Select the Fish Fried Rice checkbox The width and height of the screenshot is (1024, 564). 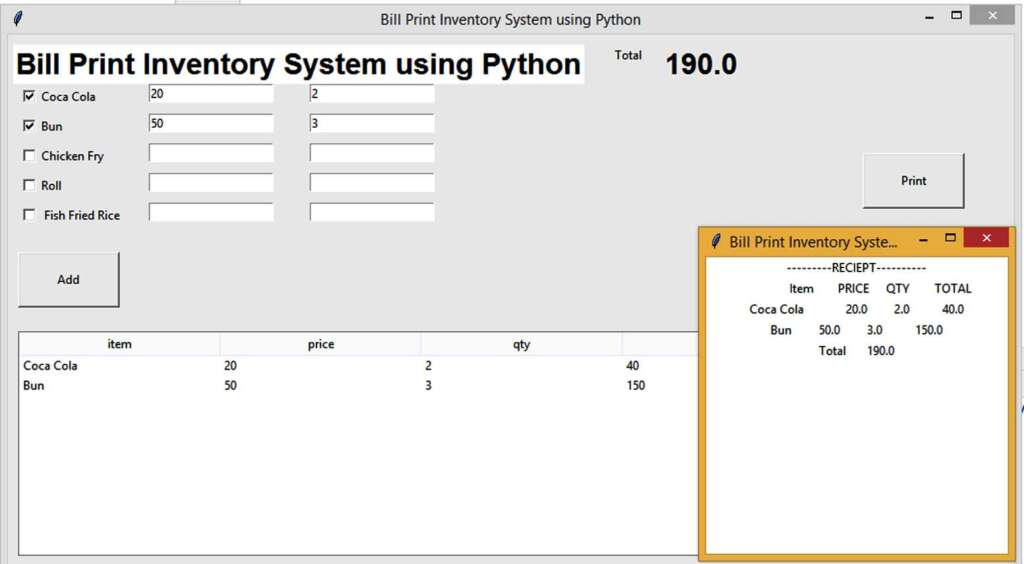click(x=28, y=215)
